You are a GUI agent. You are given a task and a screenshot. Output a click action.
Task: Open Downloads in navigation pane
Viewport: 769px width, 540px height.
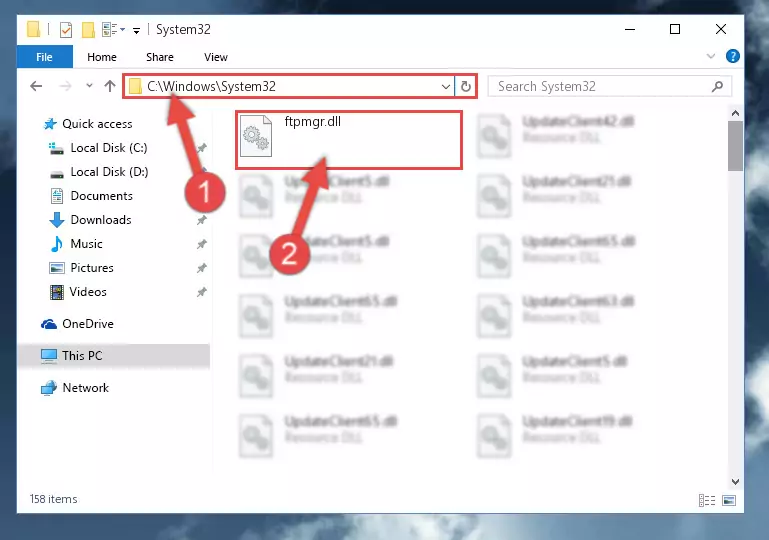pyautogui.click(x=101, y=220)
